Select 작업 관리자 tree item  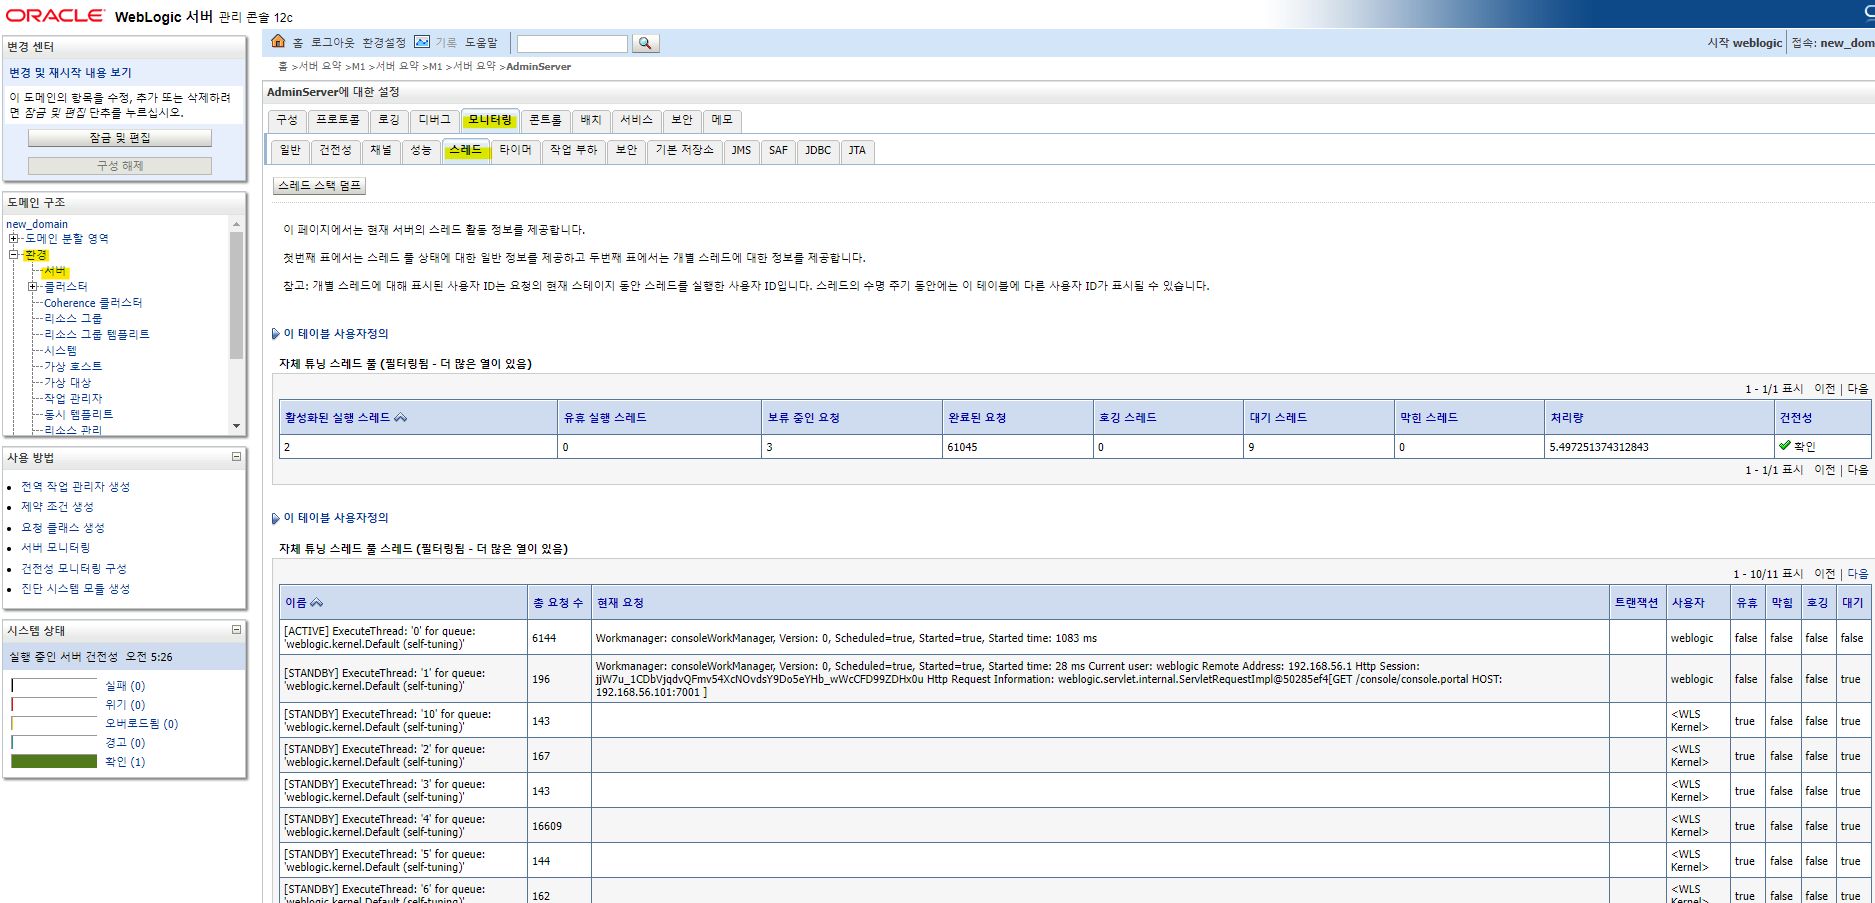tap(73, 399)
